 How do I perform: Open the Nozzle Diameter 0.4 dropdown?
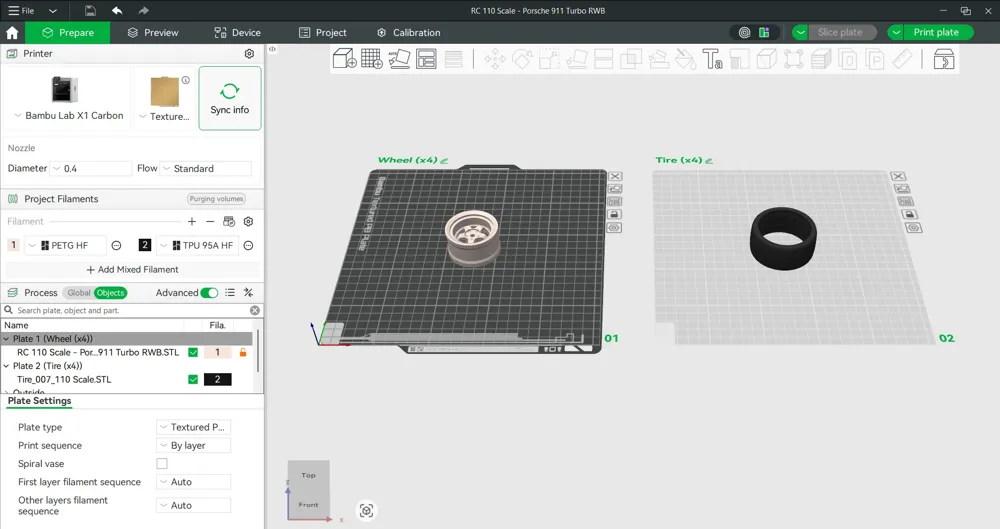pyautogui.click(x=91, y=168)
